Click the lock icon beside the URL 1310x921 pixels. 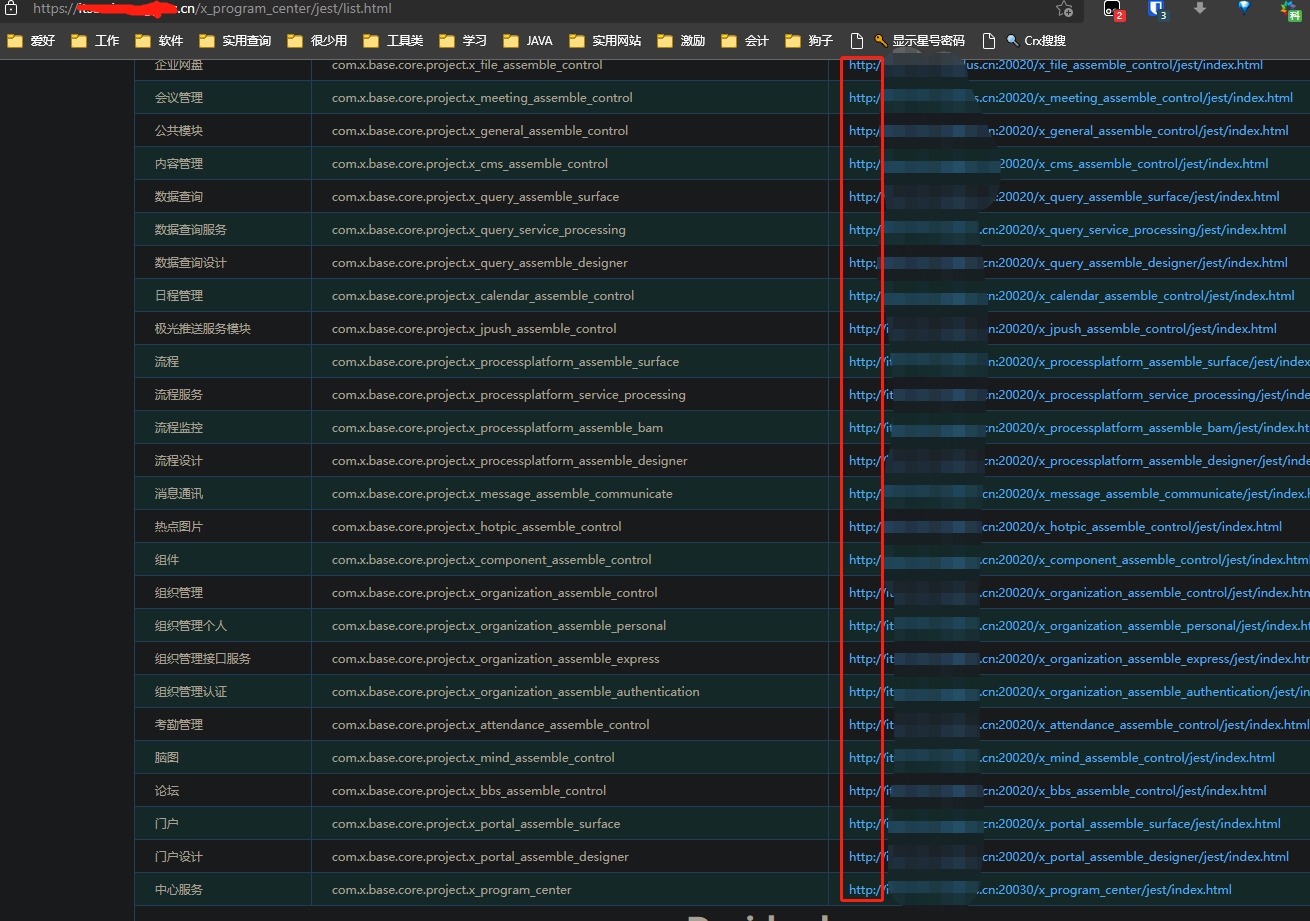point(12,8)
